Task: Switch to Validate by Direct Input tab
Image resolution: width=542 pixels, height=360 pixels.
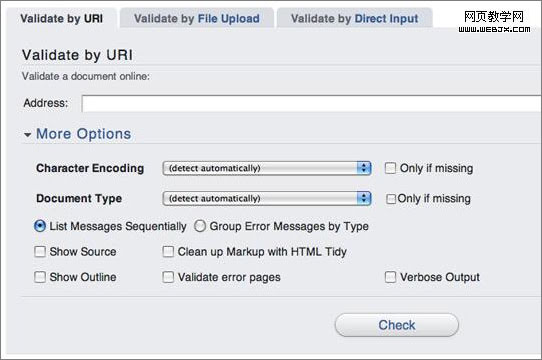Action: tap(354, 18)
